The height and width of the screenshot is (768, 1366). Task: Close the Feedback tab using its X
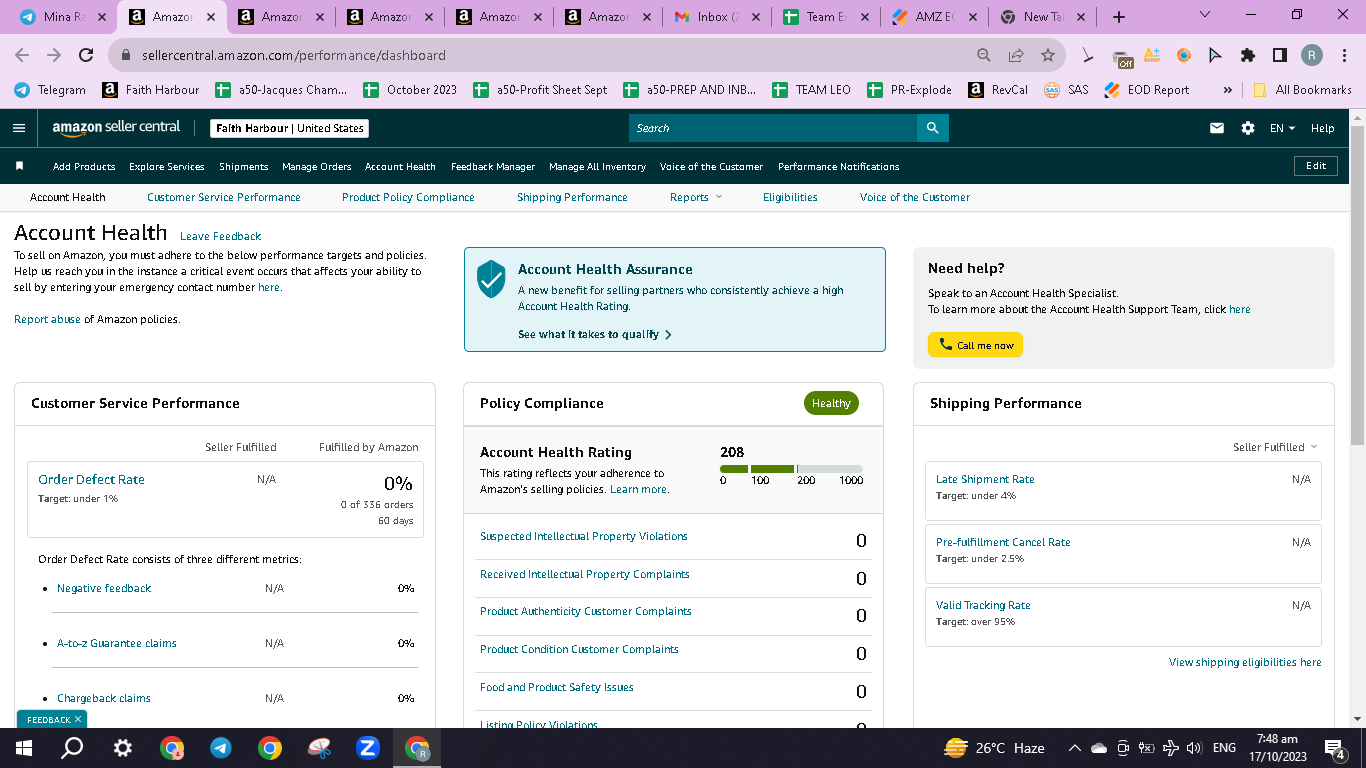pos(78,719)
